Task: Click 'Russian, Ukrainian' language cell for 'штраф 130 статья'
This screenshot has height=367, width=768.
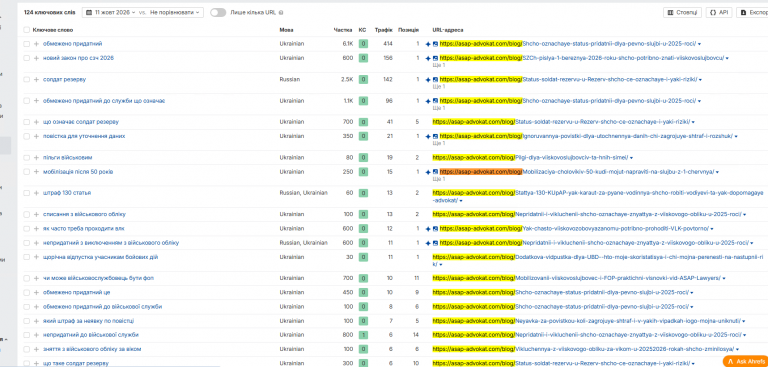Action: (x=303, y=193)
